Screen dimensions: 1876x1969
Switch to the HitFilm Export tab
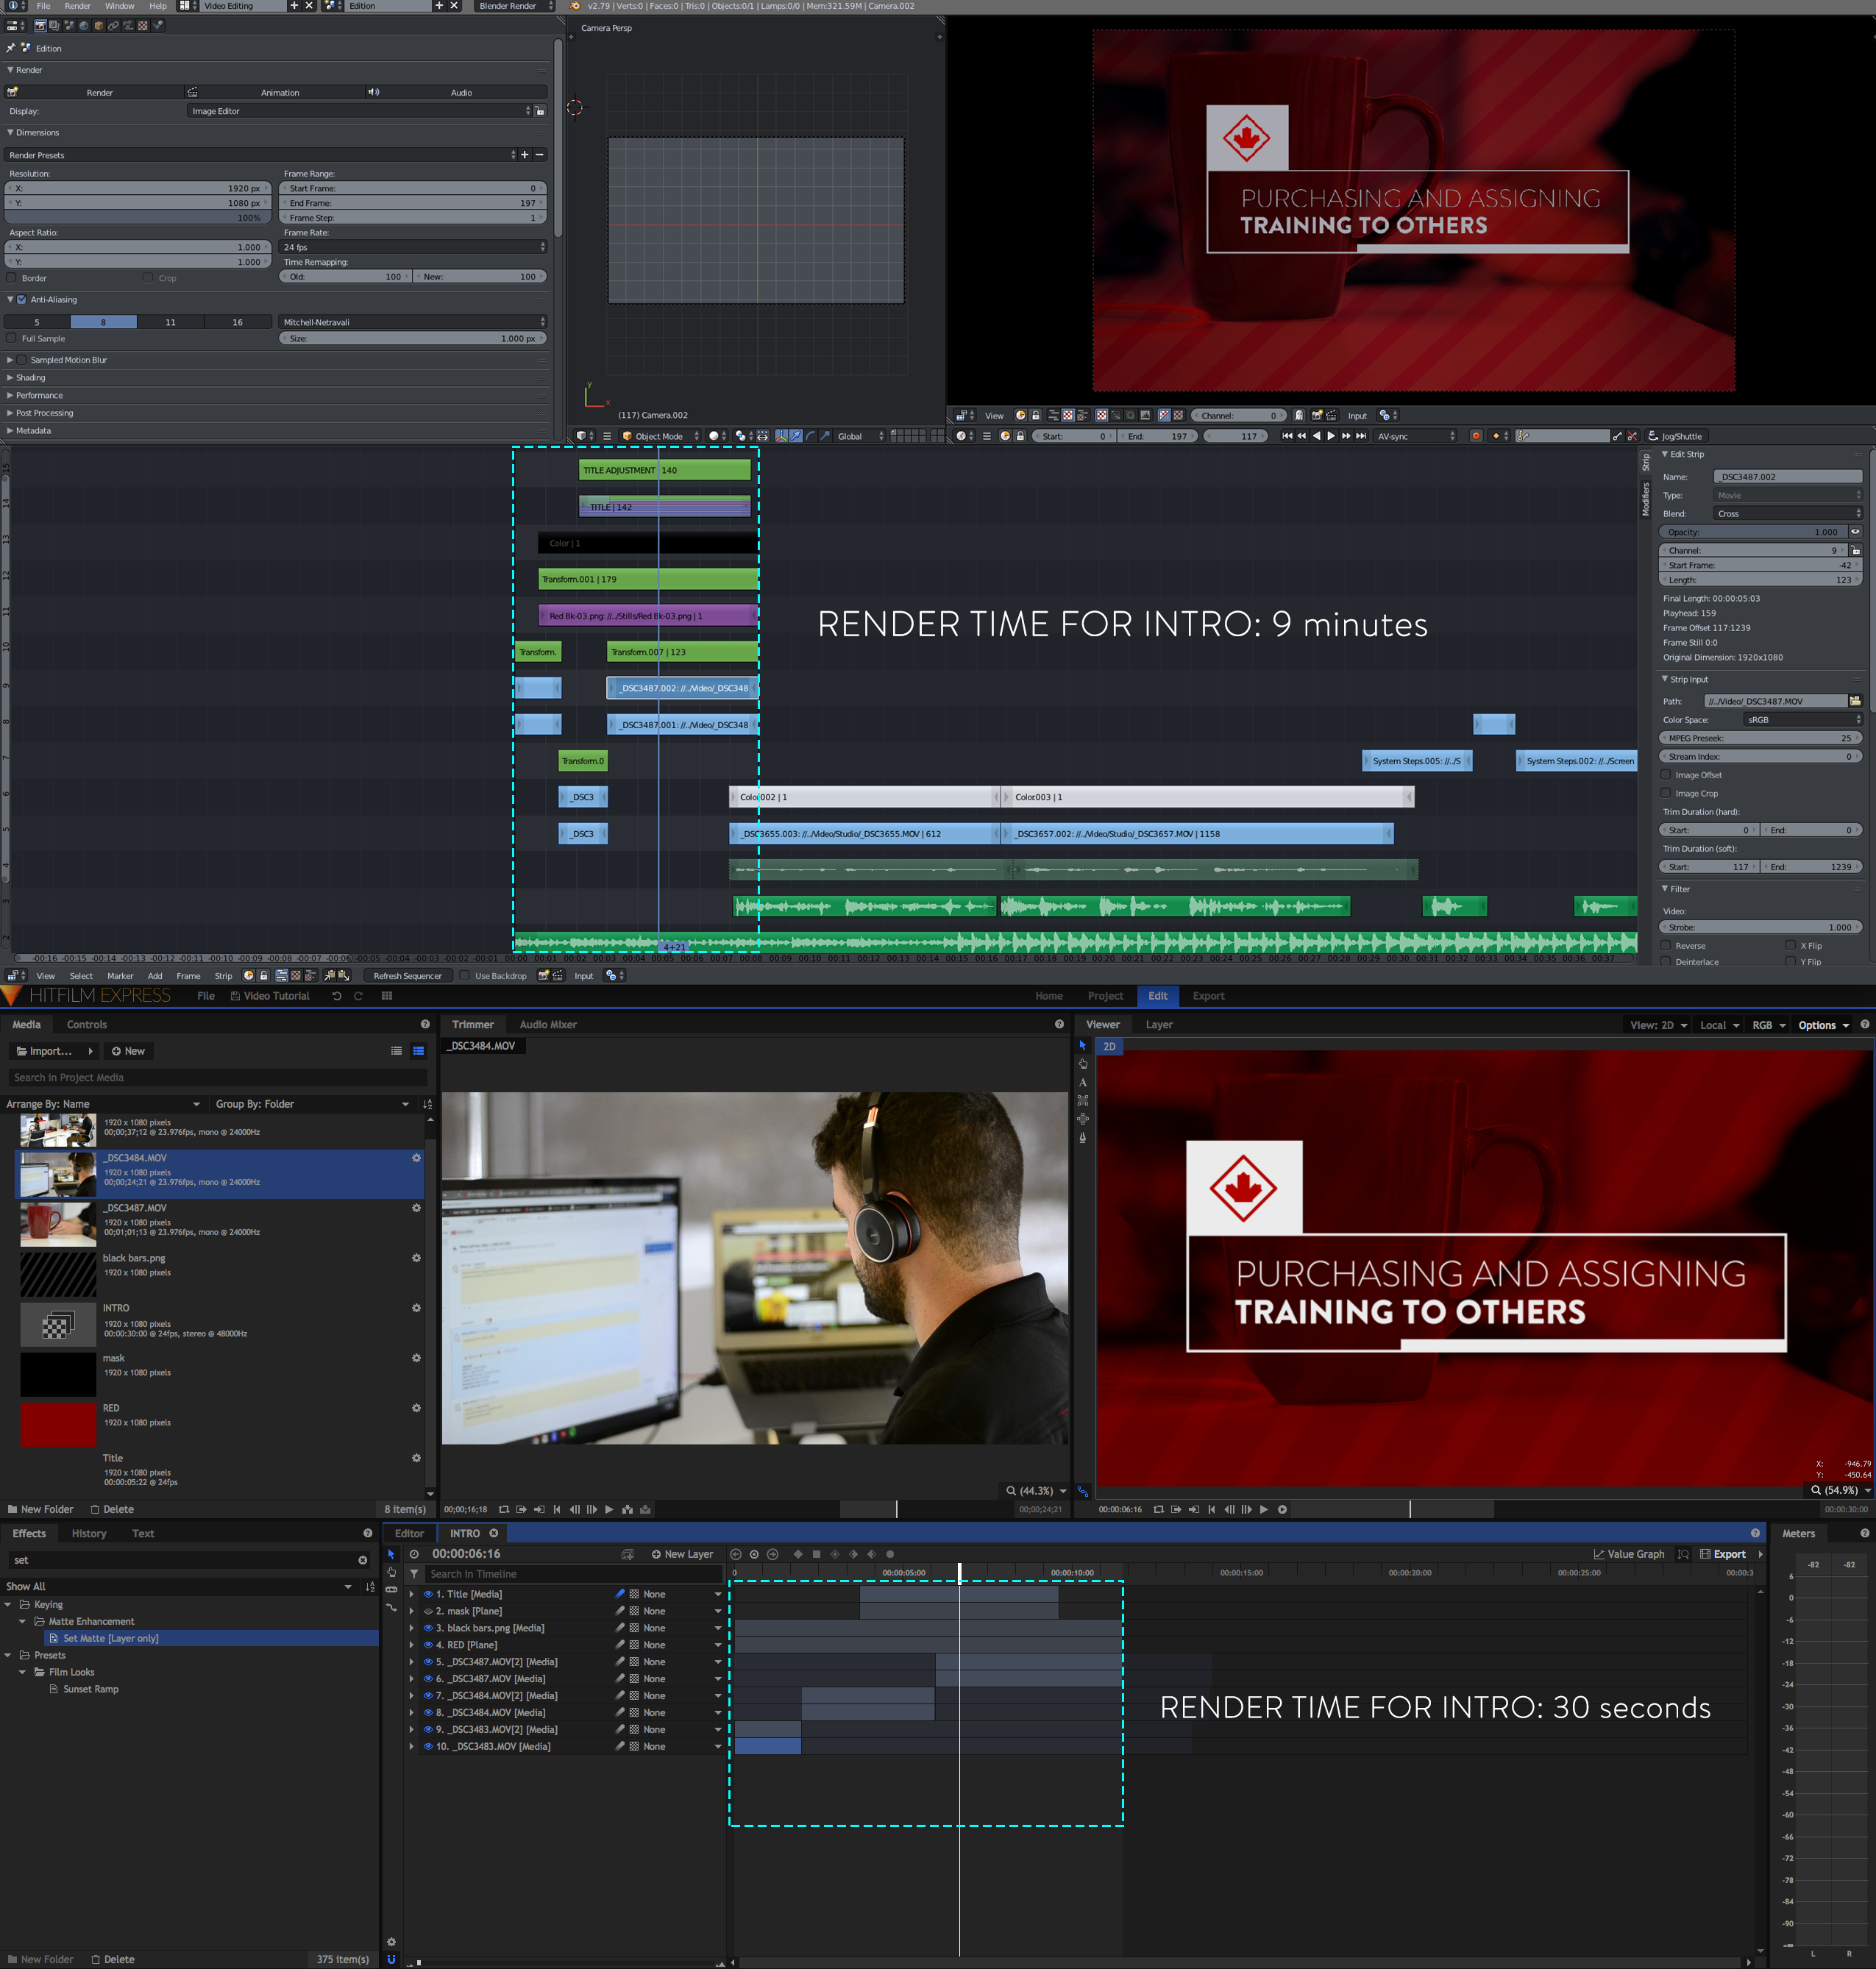tap(1208, 996)
